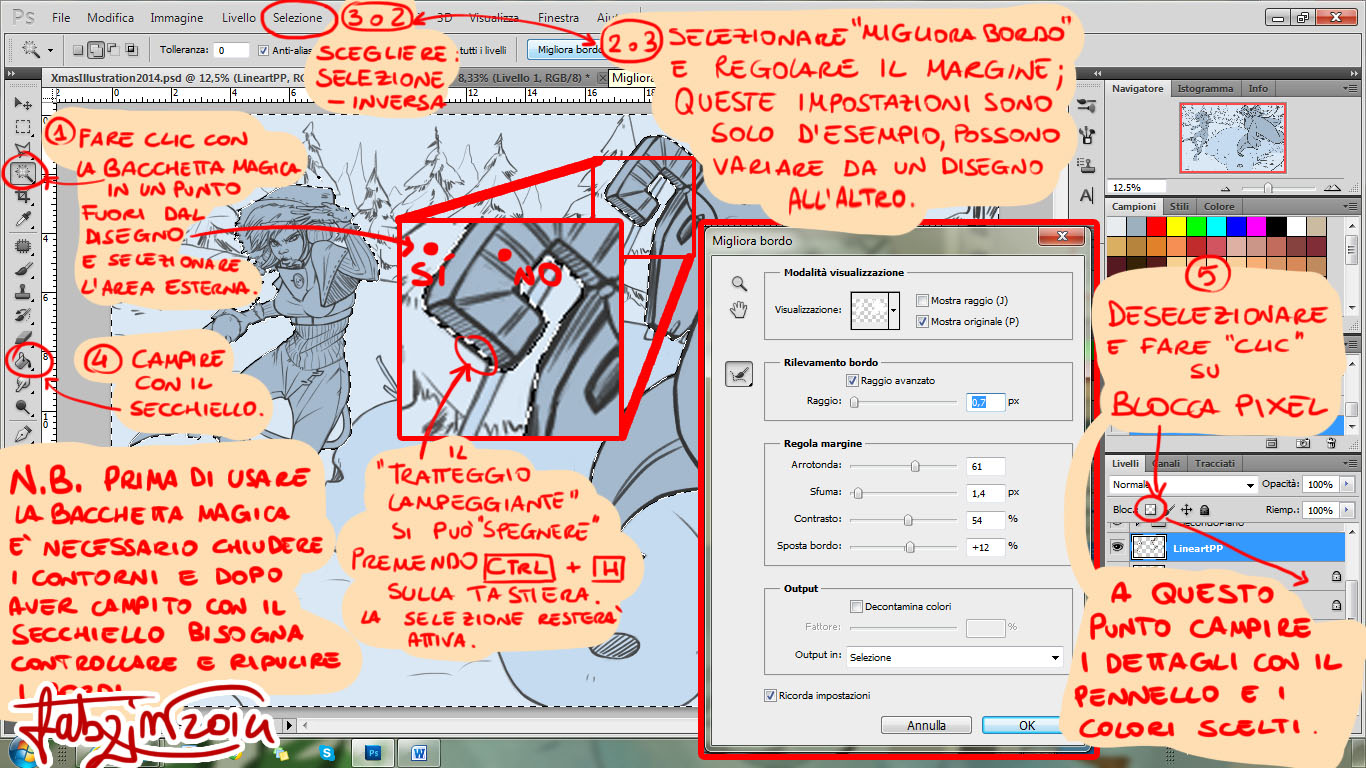
Task: Toggle the Raggio avanzato checkbox
Action: 852,380
